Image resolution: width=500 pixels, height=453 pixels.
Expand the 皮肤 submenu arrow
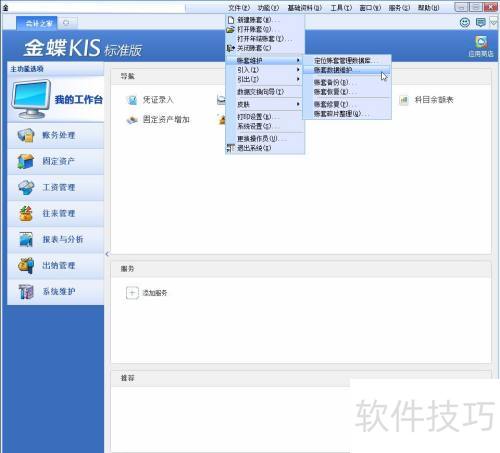[298, 104]
